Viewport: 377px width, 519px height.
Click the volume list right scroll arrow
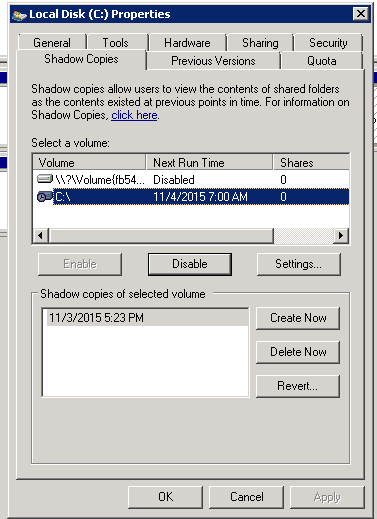(341, 236)
